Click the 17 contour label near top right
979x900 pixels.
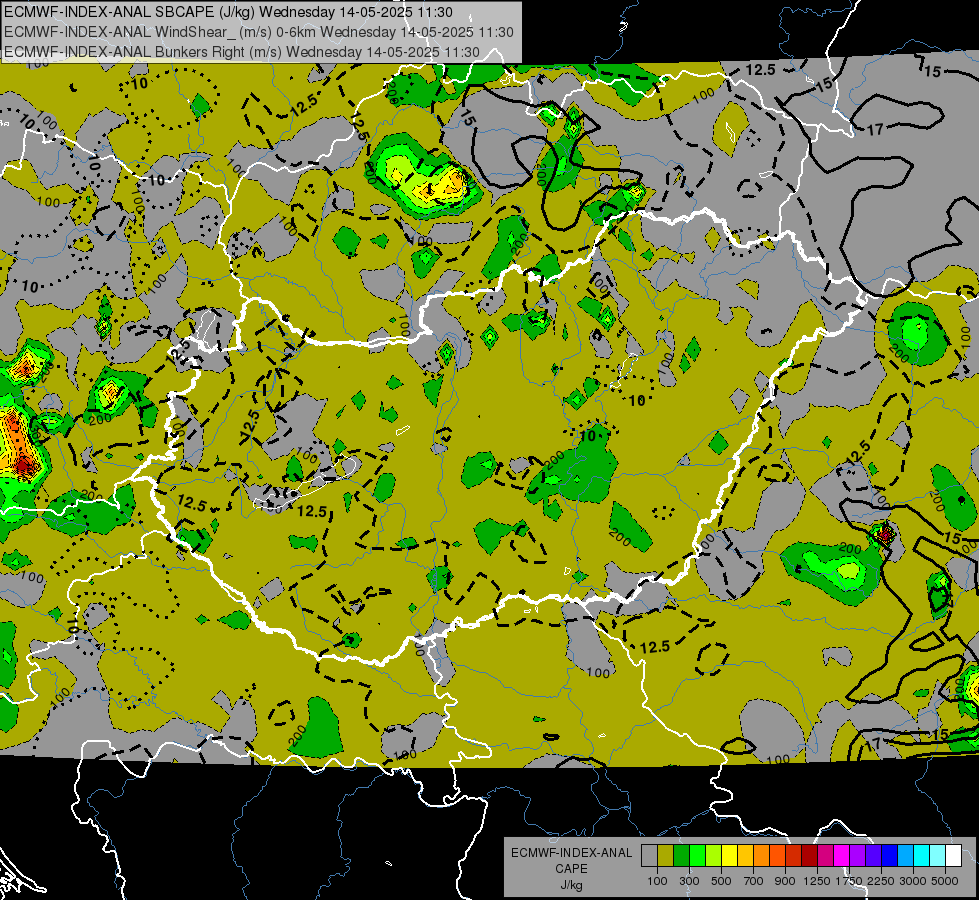(876, 129)
